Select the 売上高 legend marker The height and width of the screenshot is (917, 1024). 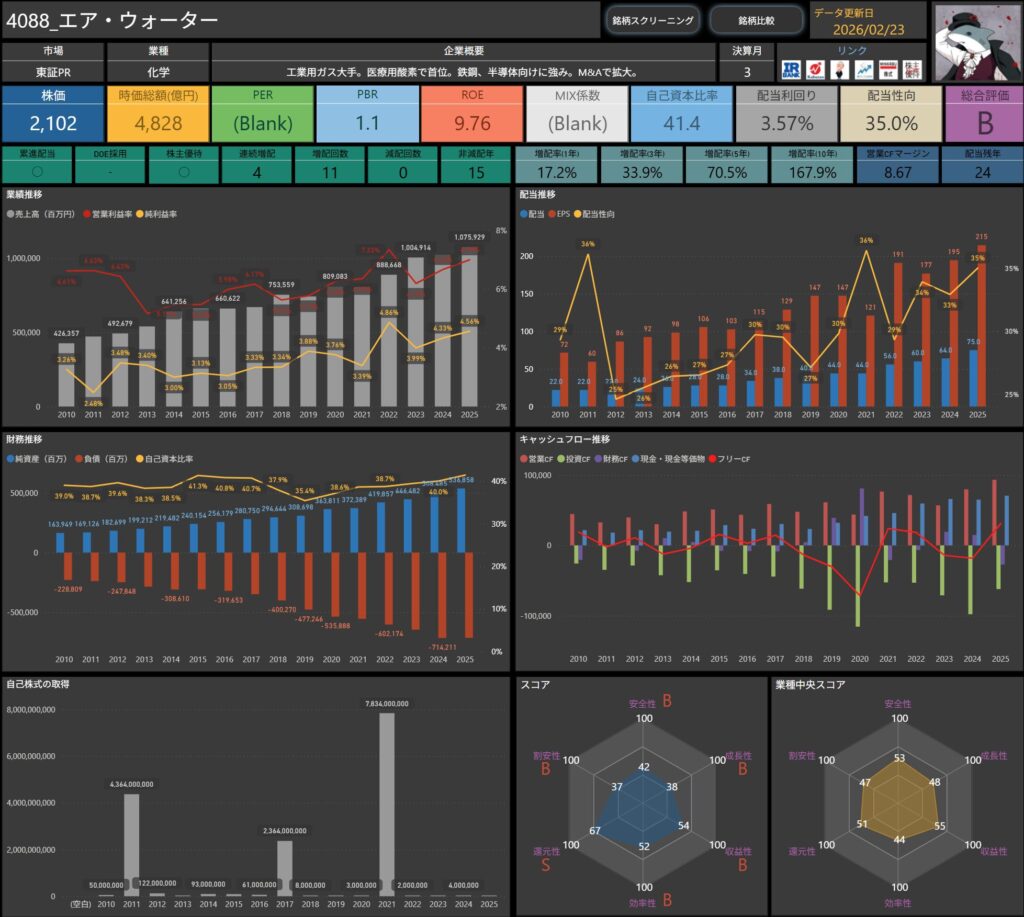[11, 215]
